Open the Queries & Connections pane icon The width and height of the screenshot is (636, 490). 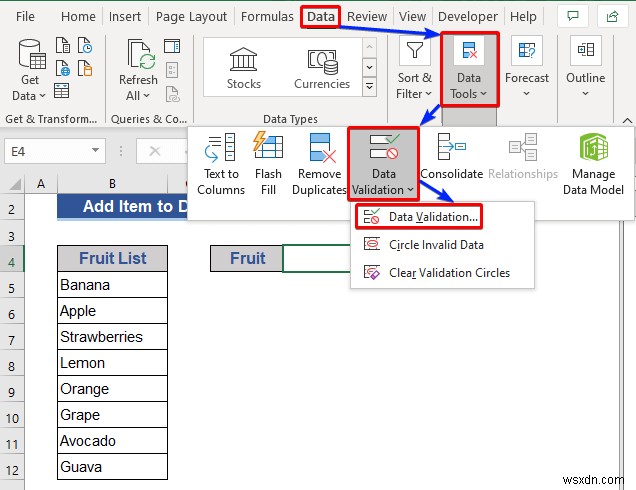(x=172, y=46)
